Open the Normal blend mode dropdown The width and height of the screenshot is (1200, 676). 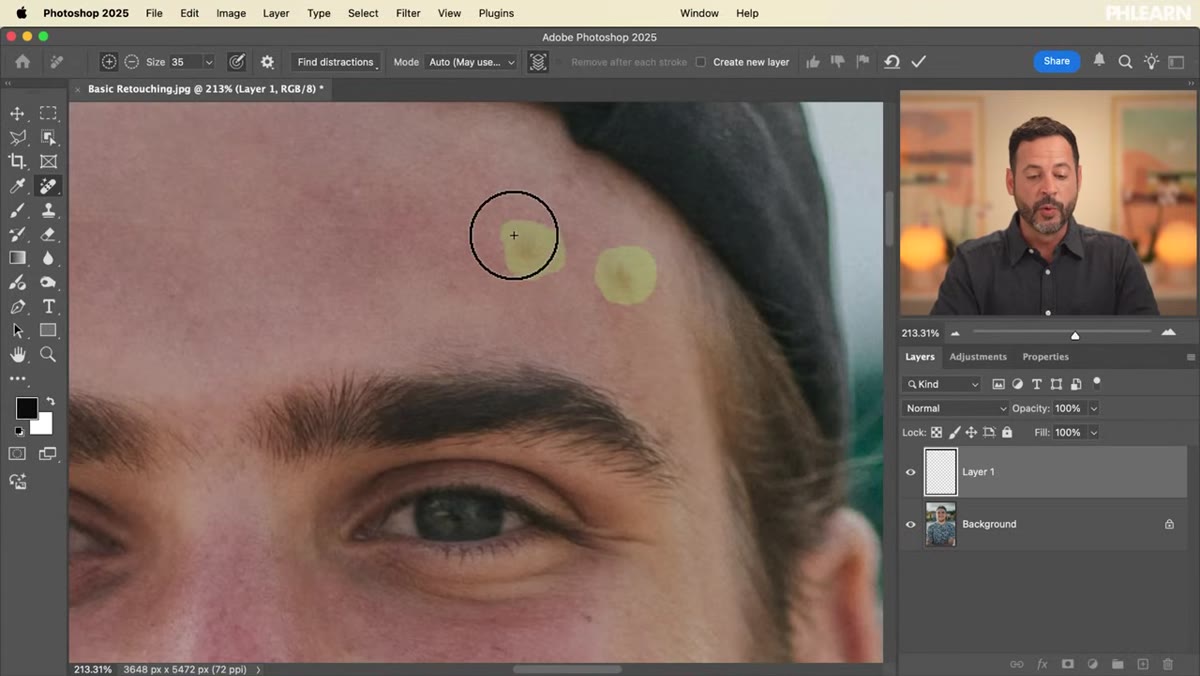pos(956,408)
